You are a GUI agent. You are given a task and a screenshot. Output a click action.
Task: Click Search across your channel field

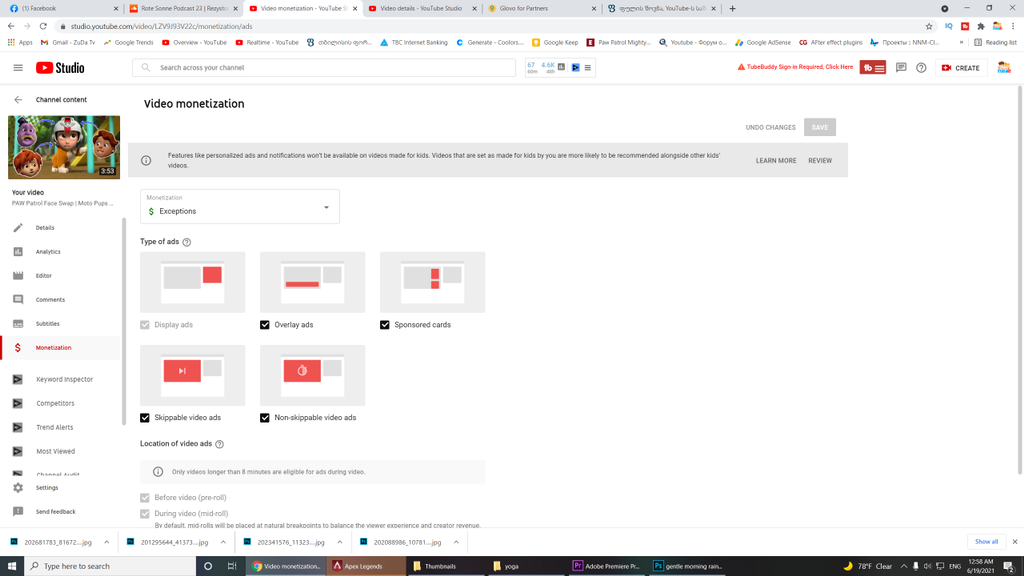pos(324,67)
